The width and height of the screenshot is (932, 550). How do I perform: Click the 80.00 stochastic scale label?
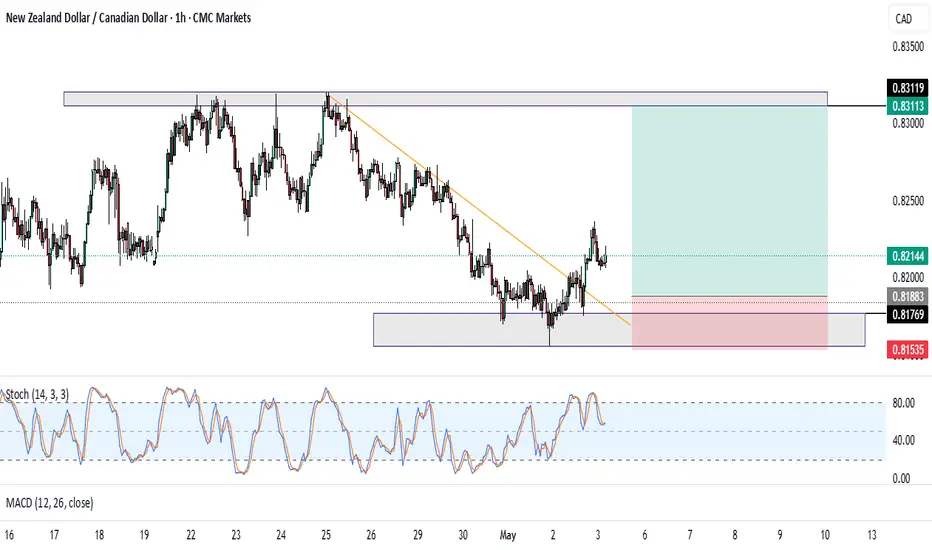coord(903,403)
